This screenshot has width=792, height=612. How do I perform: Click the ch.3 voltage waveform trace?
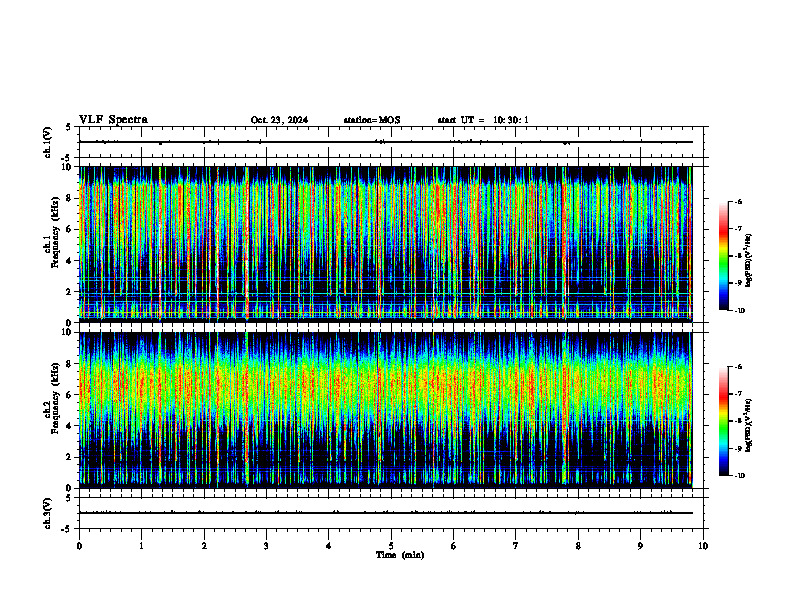tap(385, 513)
